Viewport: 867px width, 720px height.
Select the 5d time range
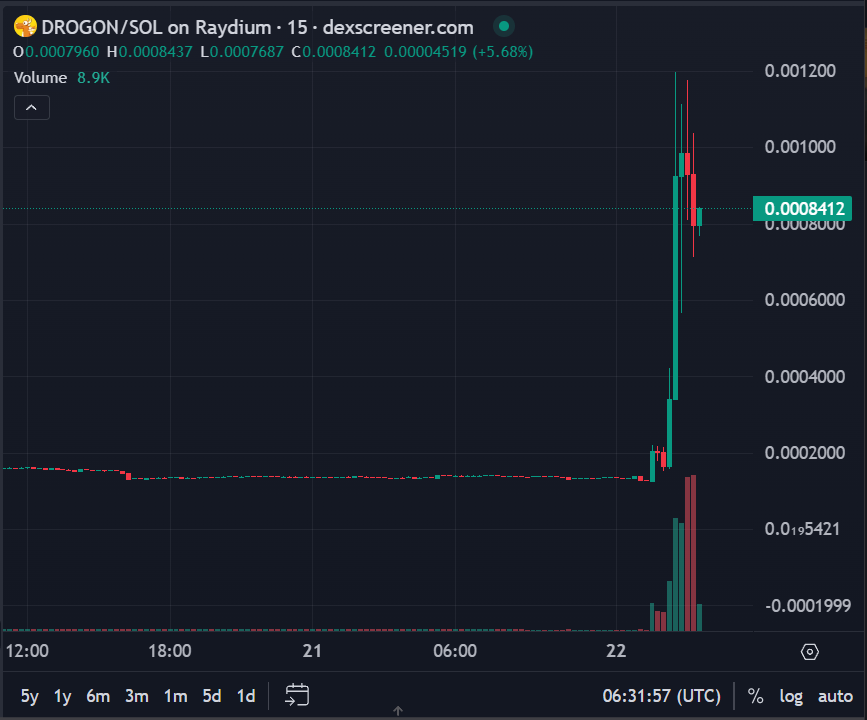click(212, 696)
